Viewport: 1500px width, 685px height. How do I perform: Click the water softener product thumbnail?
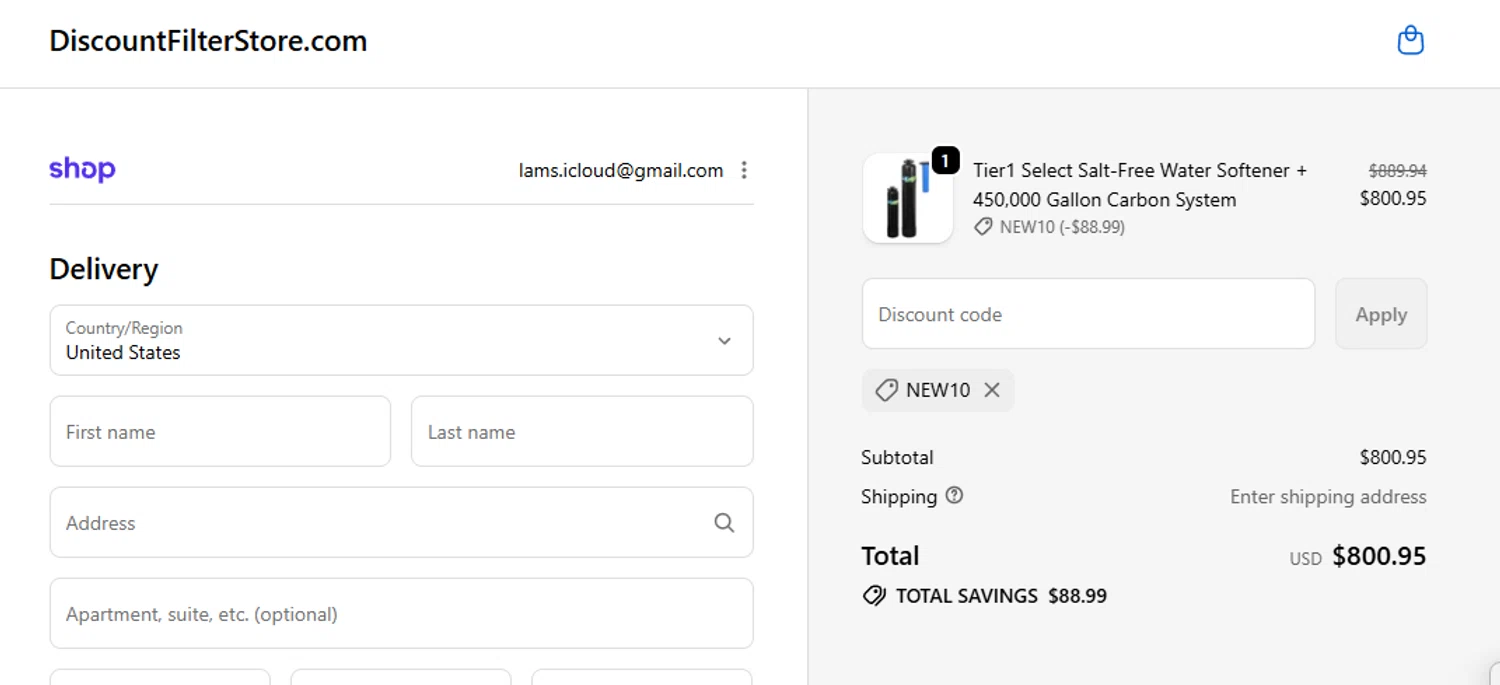(907, 199)
